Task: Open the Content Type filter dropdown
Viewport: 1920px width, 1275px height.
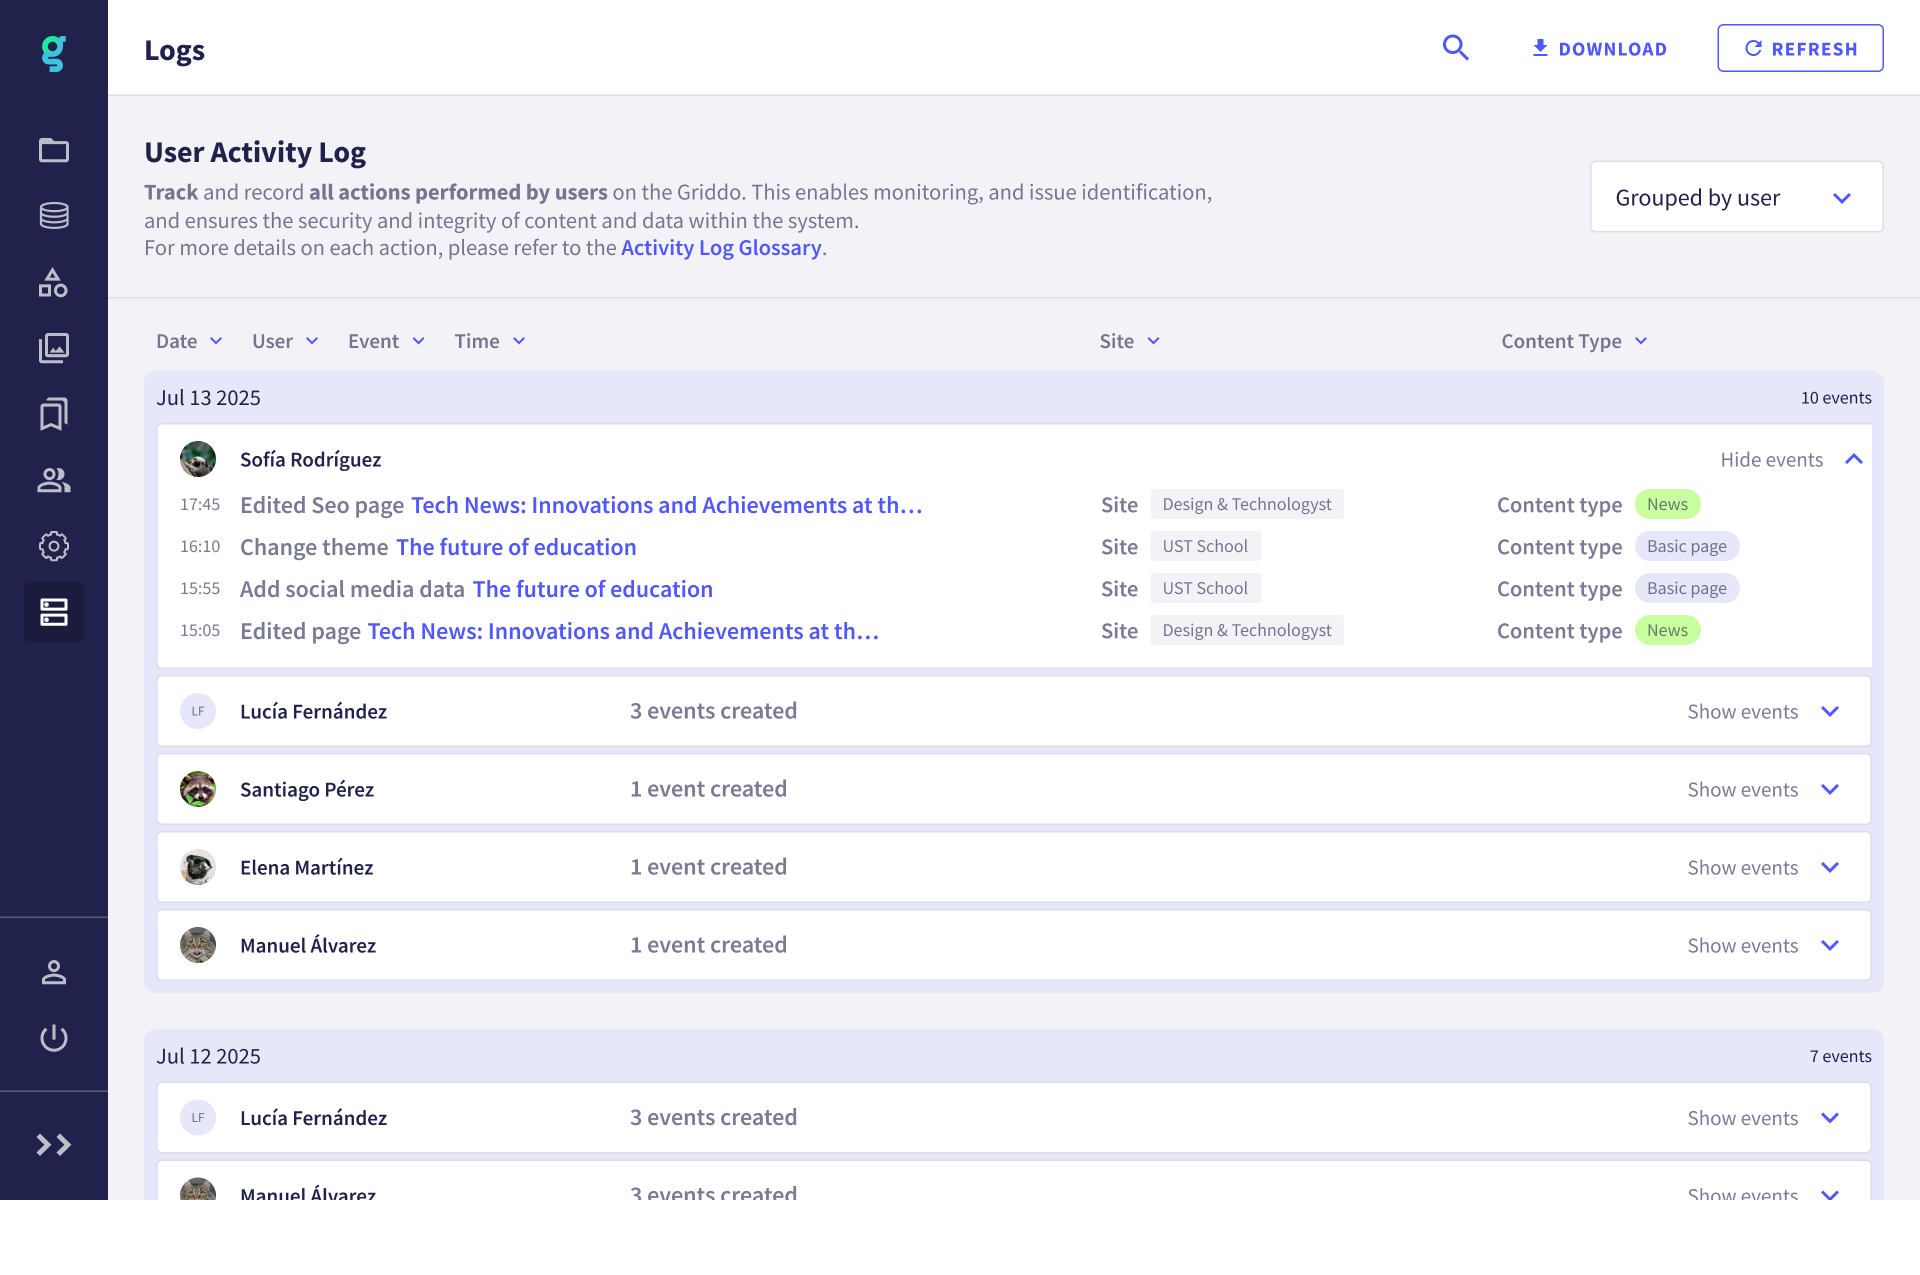Action: (x=1573, y=341)
